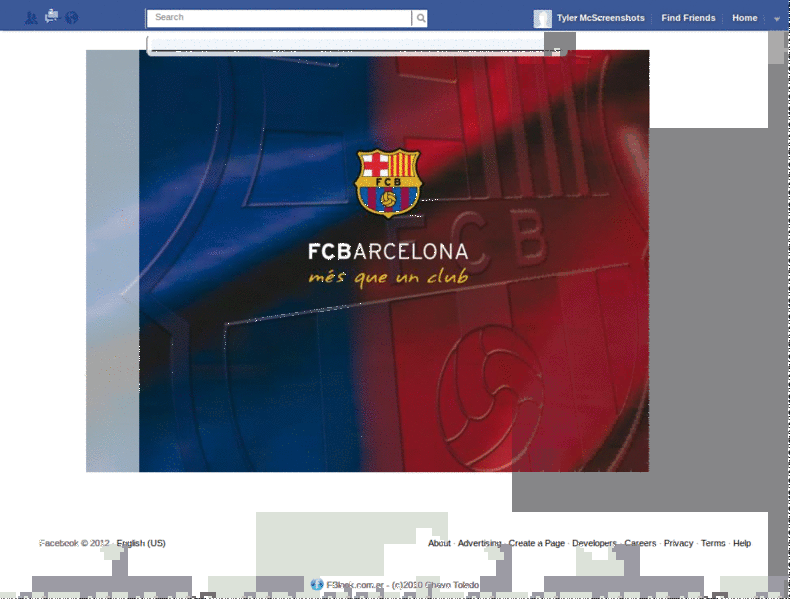Open the Help footer link
This screenshot has height=600, width=800.
742,543
